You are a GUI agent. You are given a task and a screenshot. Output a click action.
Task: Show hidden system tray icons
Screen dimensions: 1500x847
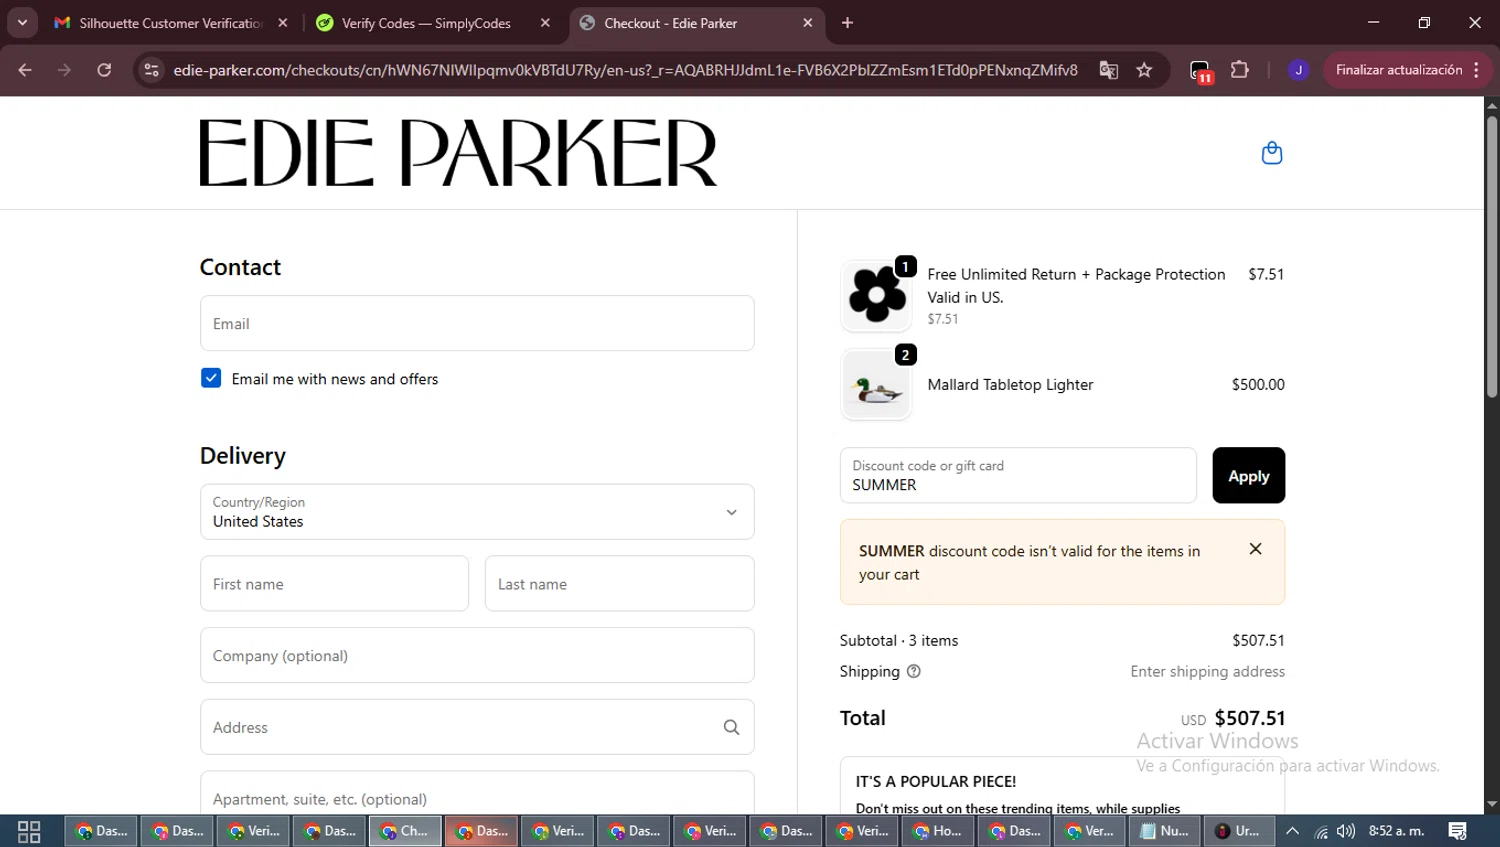click(1292, 831)
